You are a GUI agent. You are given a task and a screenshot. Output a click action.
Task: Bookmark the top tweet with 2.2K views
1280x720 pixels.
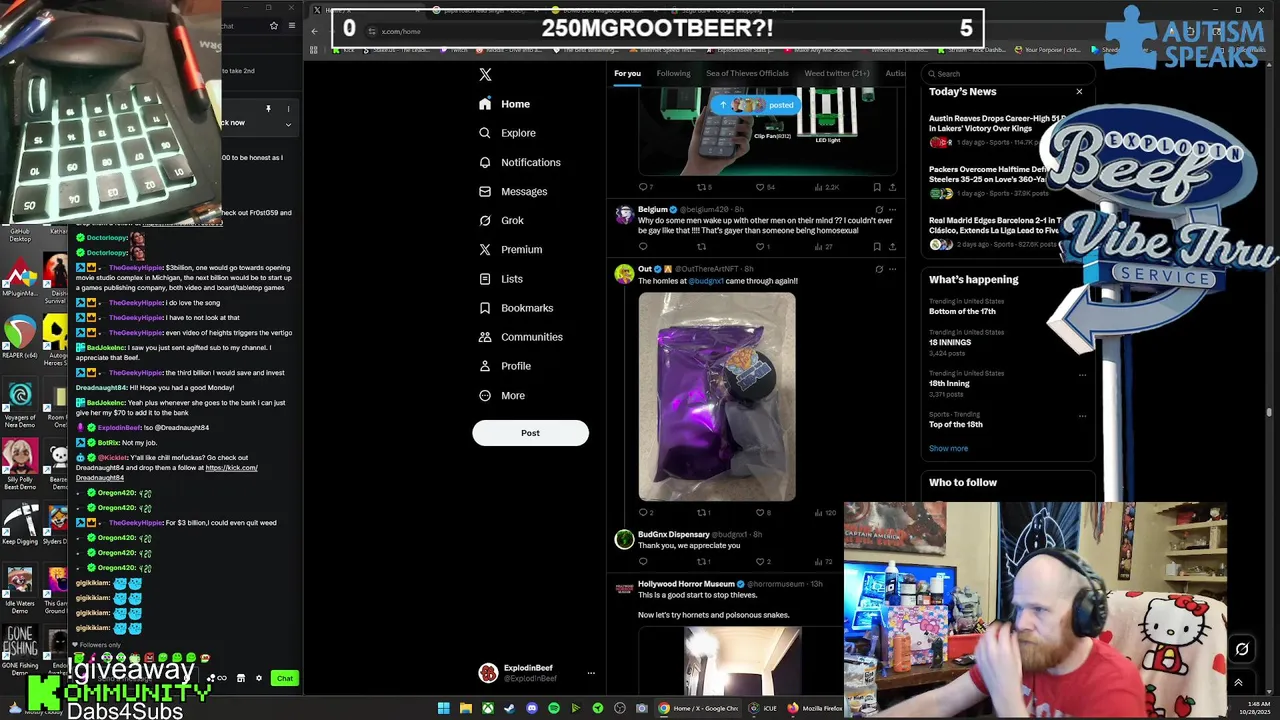tap(877, 187)
